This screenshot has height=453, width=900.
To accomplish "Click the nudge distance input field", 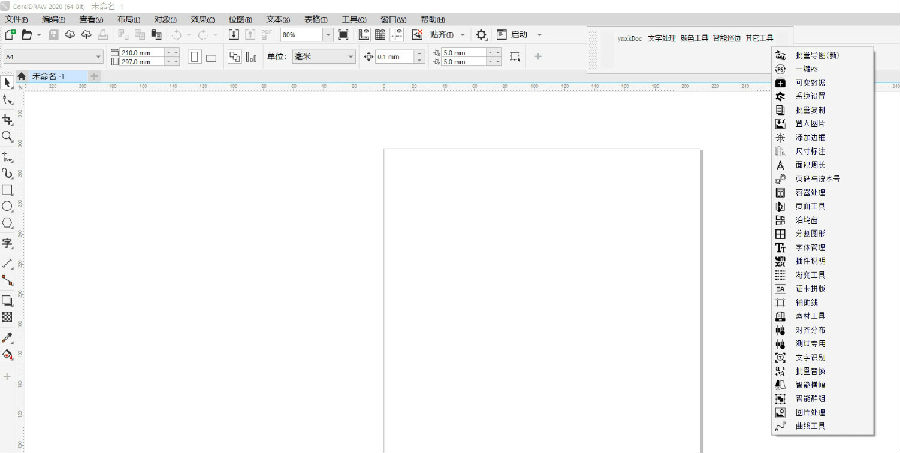I will tap(393, 57).
